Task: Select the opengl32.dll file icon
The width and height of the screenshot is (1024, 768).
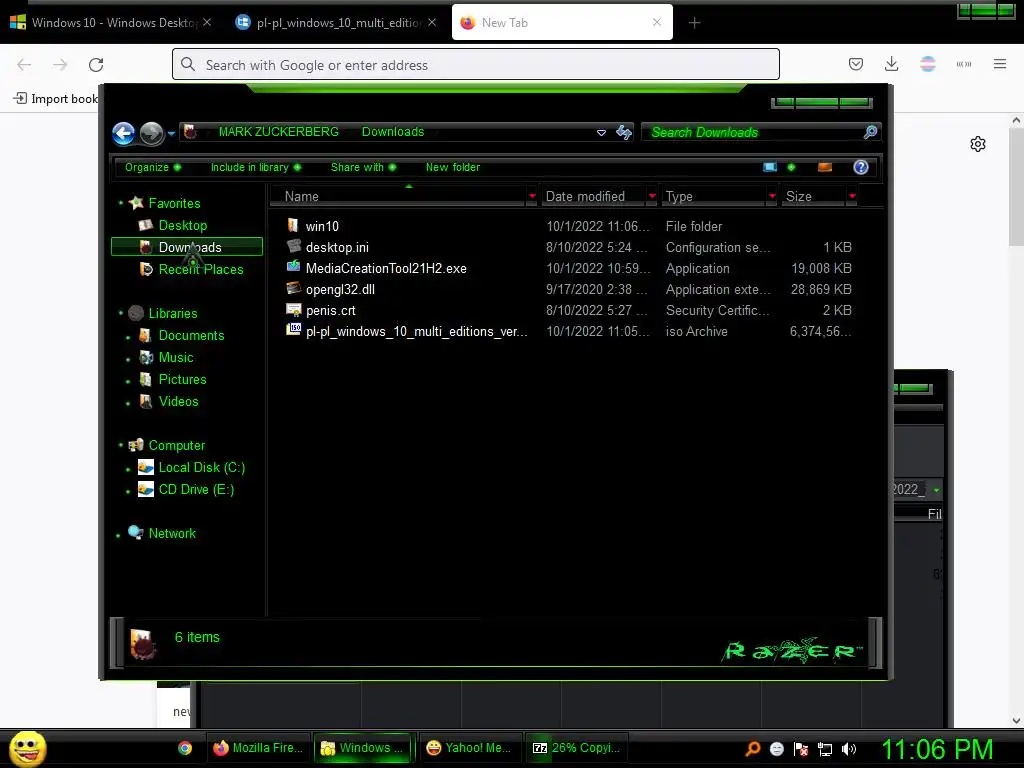Action: pyautogui.click(x=294, y=288)
